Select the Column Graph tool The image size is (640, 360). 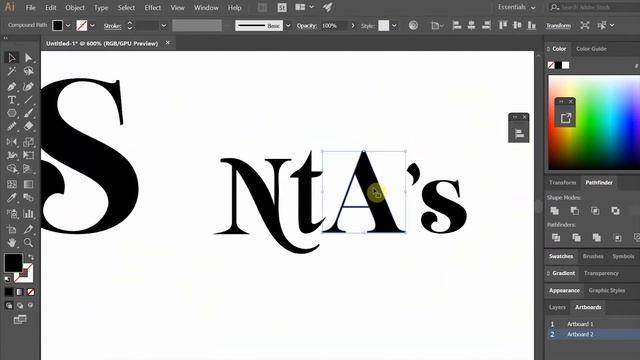(28, 213)
